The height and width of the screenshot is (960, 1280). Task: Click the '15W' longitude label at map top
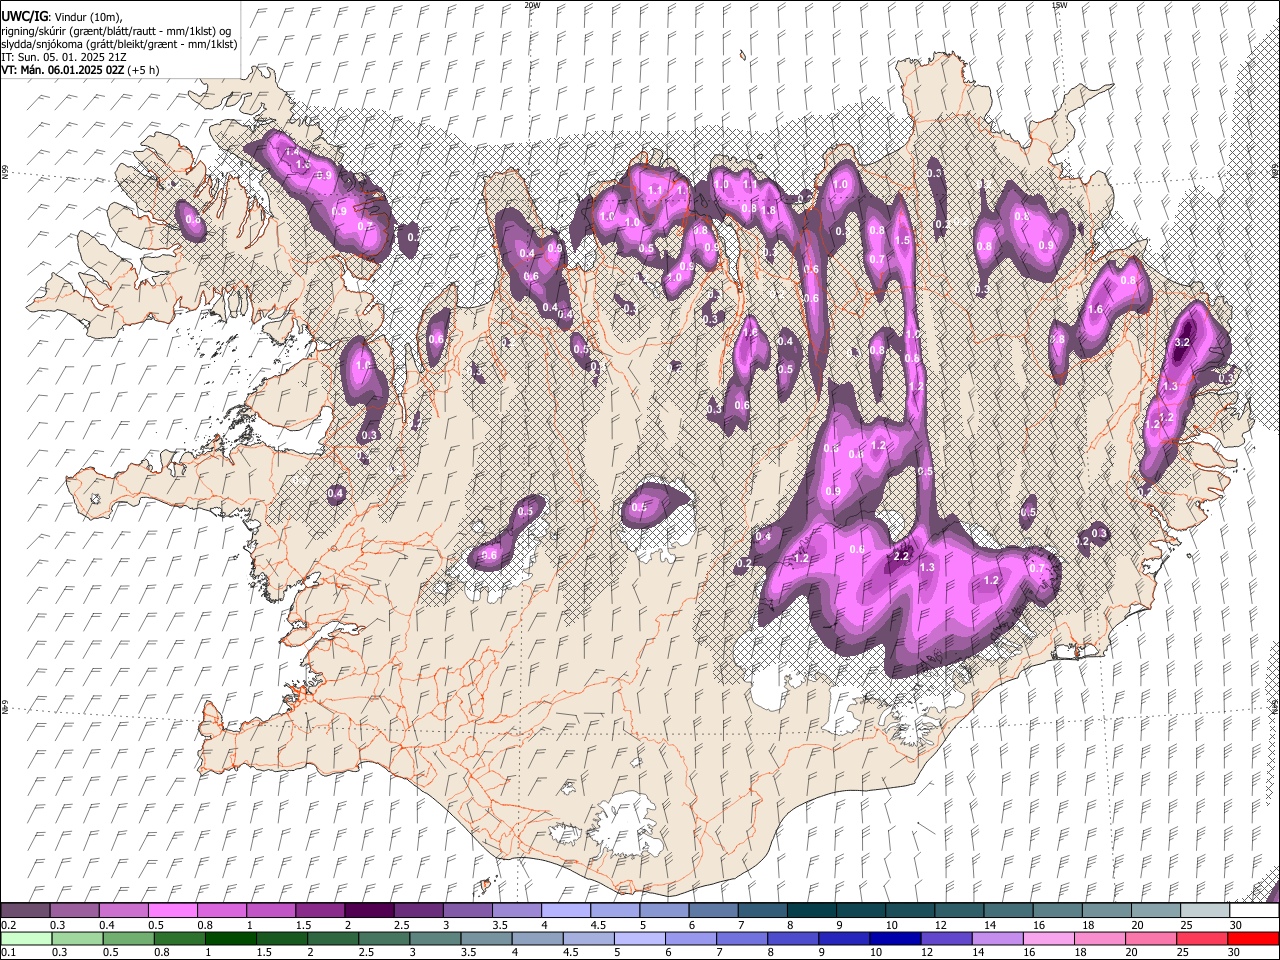pos(1060,5)
